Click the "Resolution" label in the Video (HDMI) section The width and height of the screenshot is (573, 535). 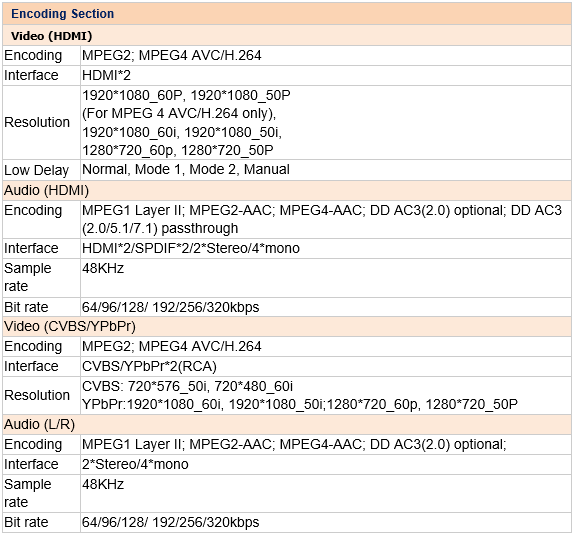[x=37, y=122]
